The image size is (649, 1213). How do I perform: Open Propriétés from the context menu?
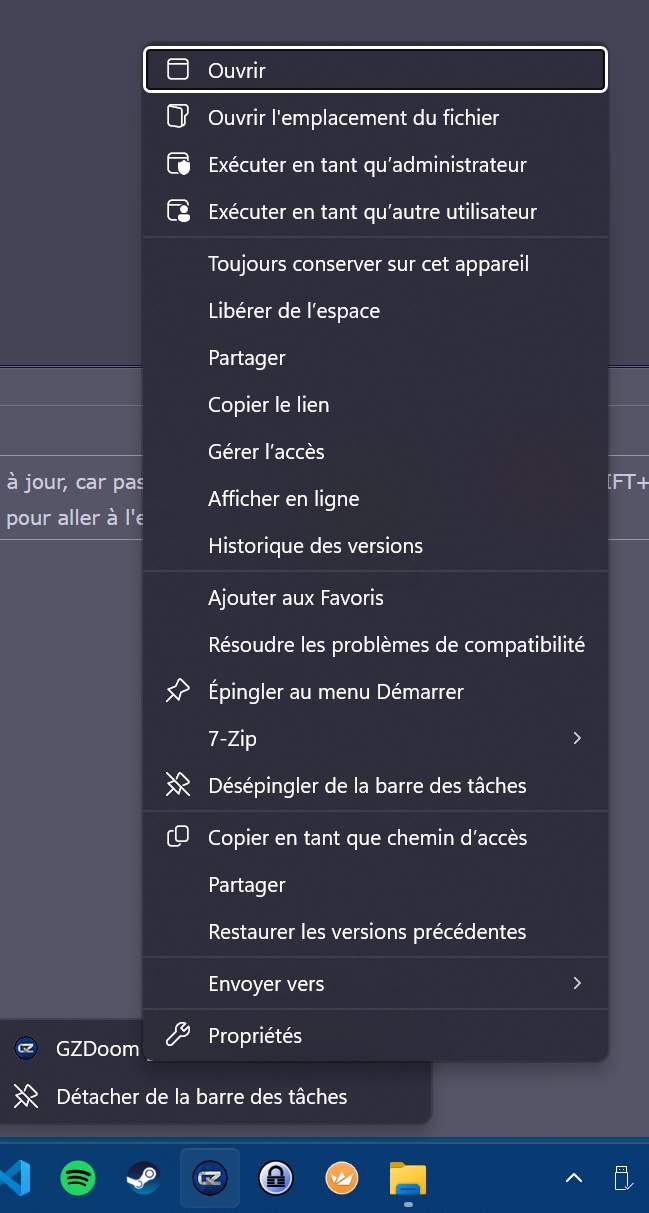(255, 1036)
